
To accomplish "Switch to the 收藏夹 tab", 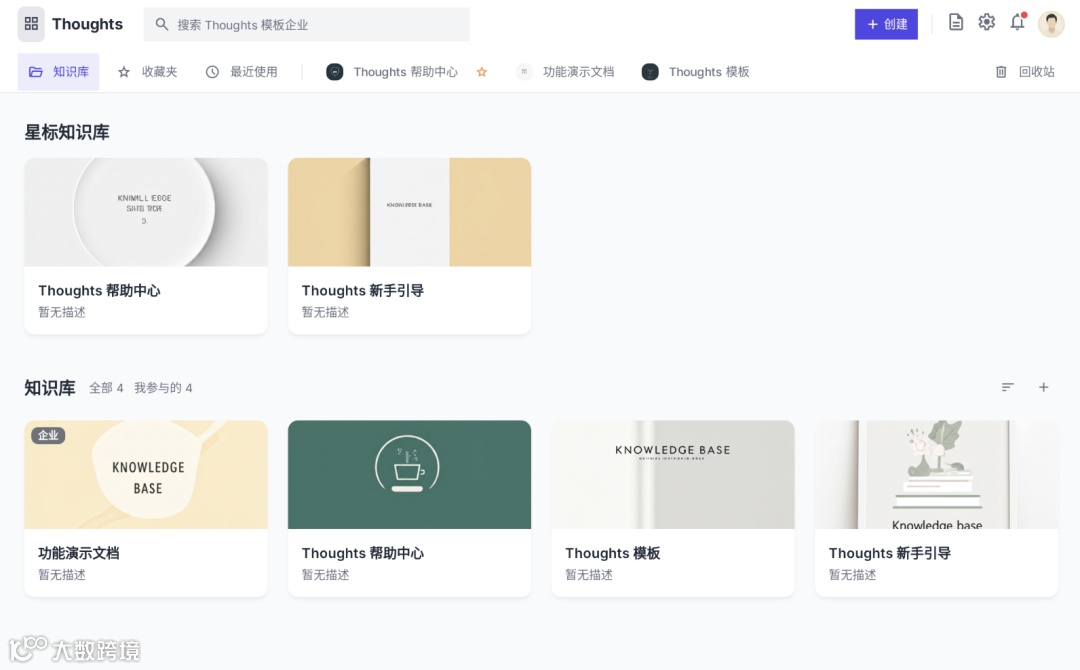I will coord(147,72).
